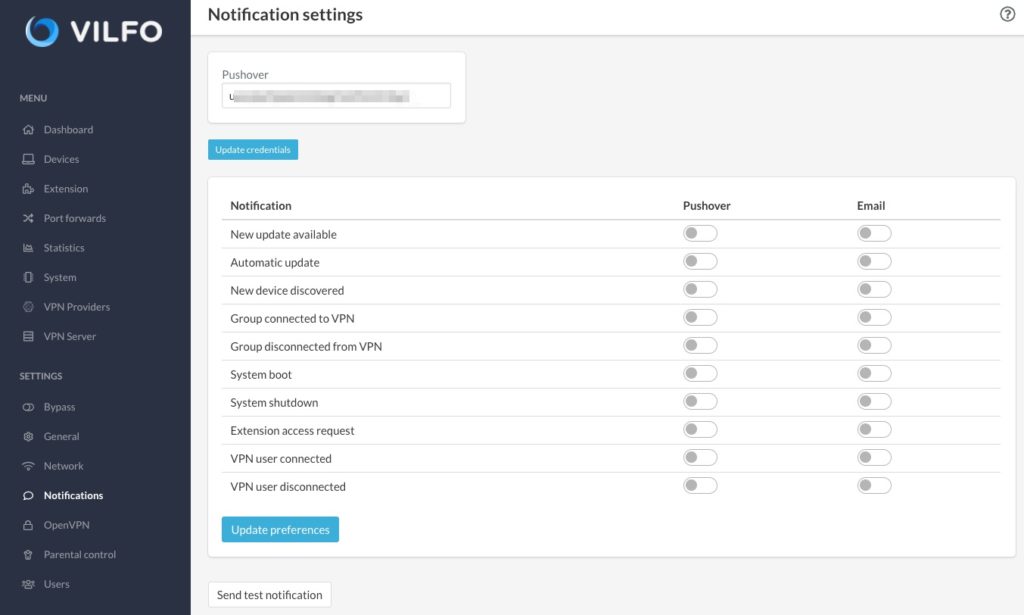This screenshot has width=1024, height=615.
Task: Open the Dashboard menu item
Action: 68,129
